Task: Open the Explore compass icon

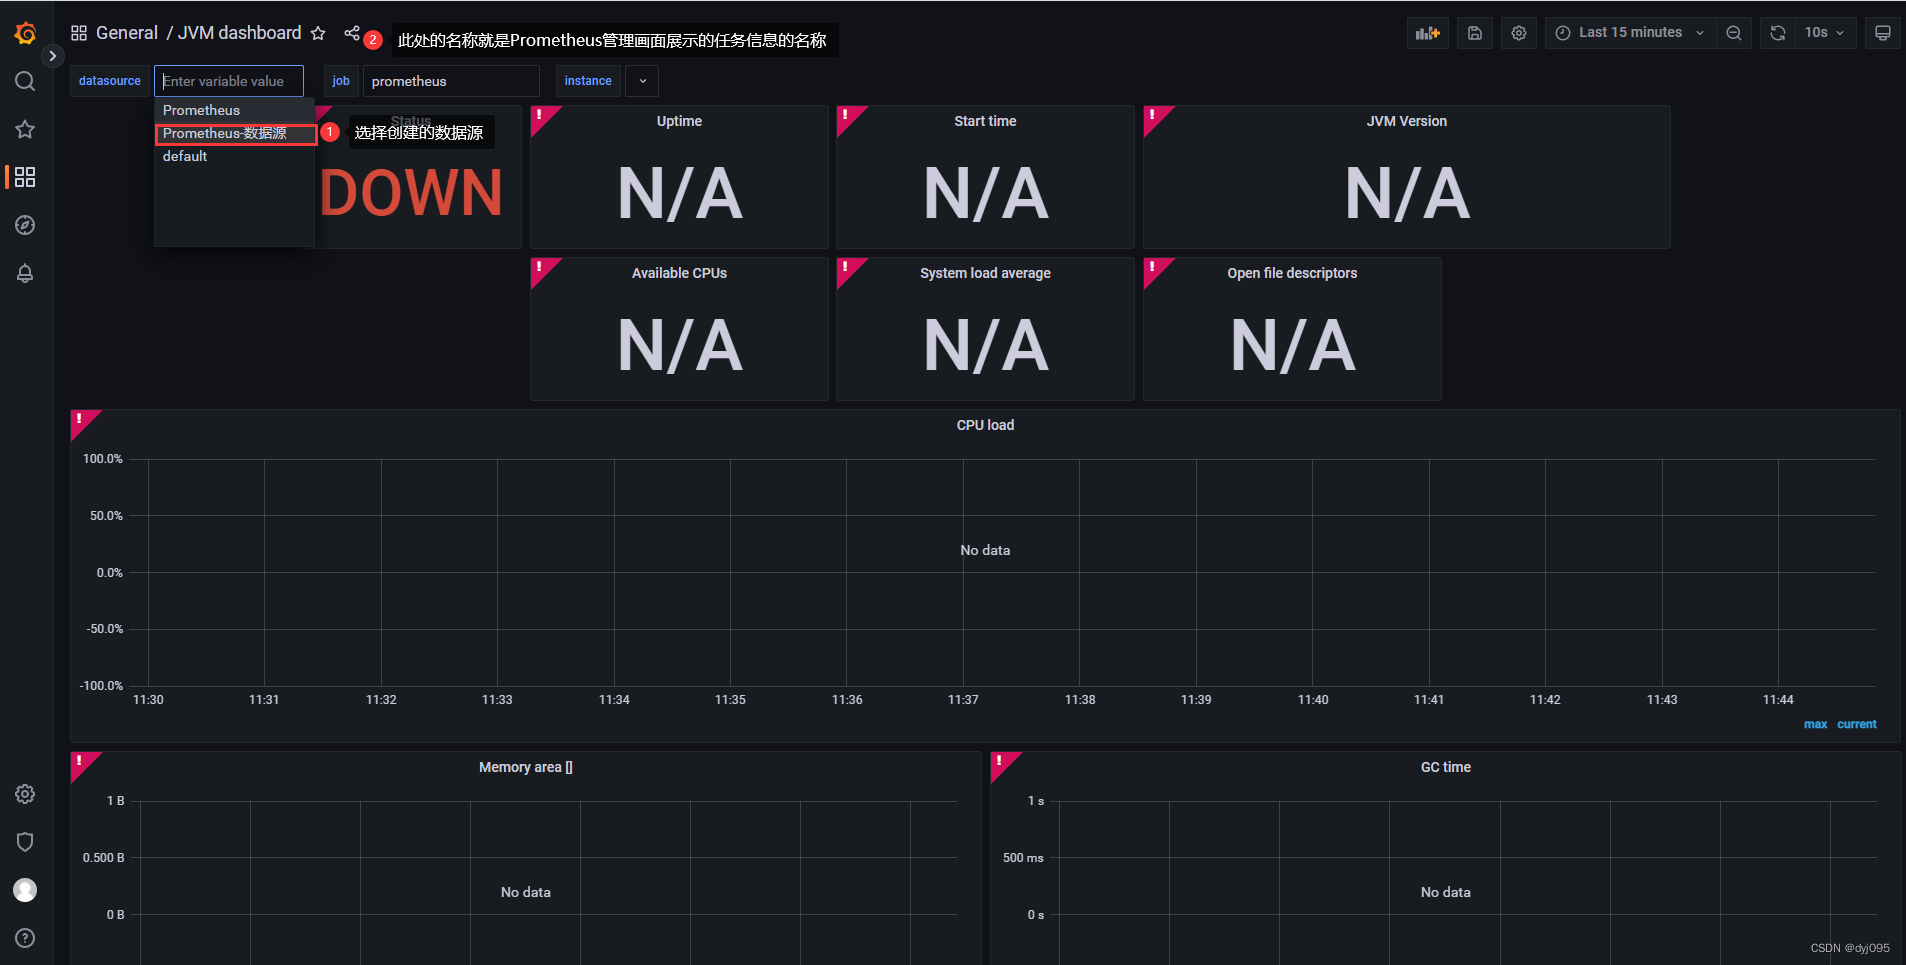Action: point(25,225)
